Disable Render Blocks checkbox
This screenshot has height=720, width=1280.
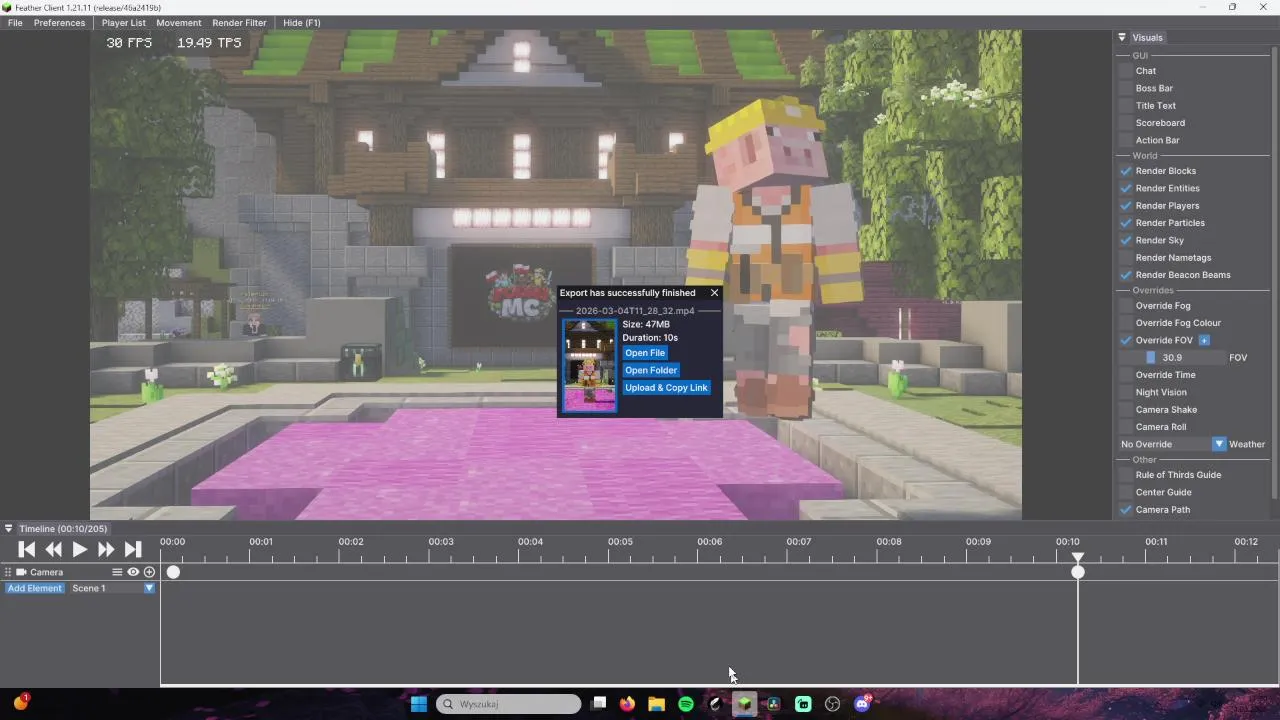[x=1126, y=171]
